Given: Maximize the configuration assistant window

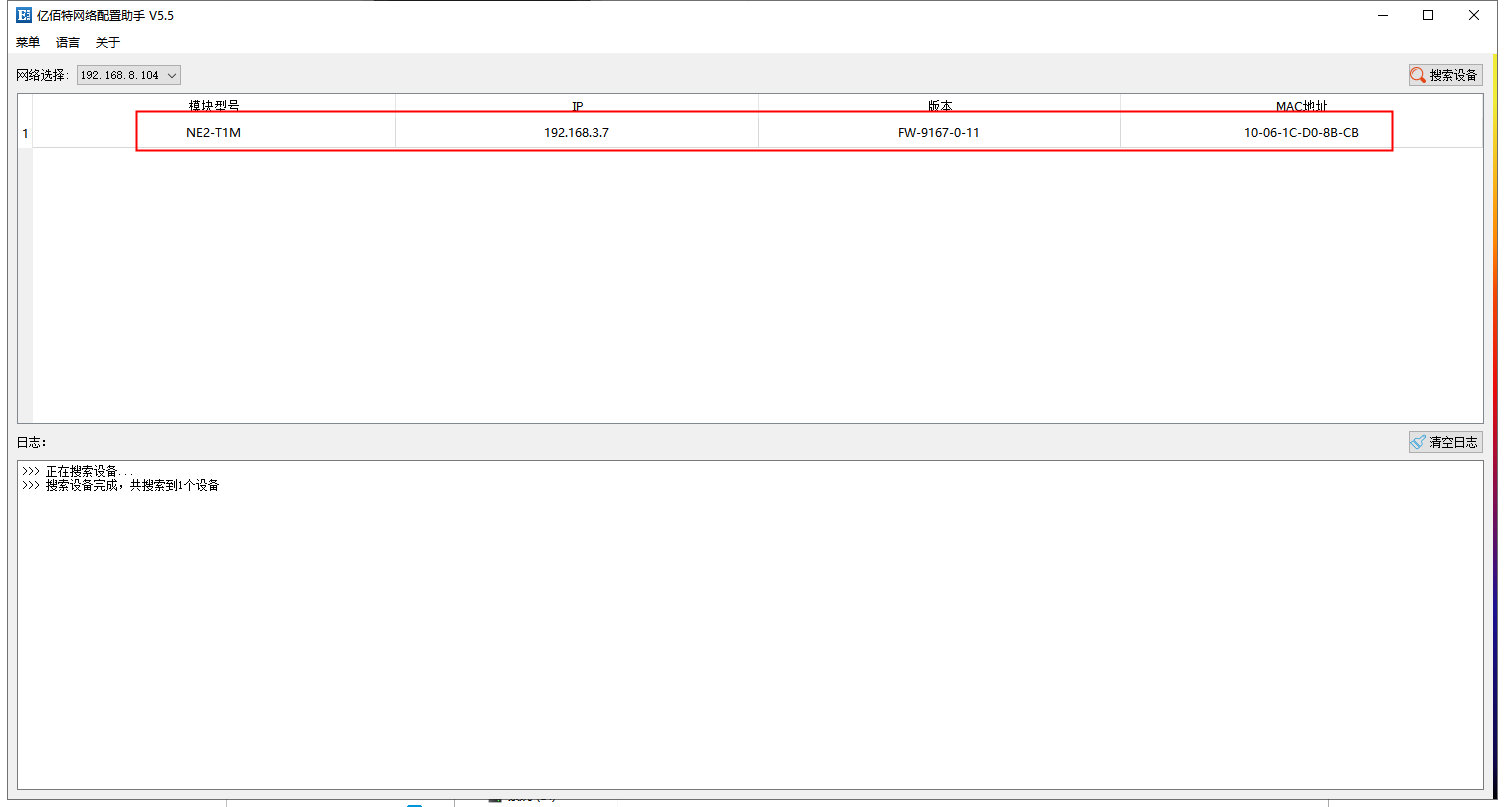Looking at the screenshot, I should (1428, 15).
